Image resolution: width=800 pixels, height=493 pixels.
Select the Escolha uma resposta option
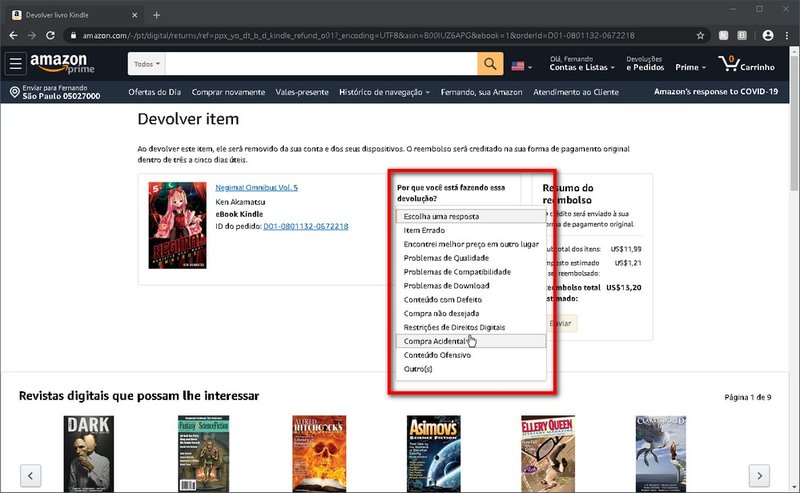coord(470,216)
